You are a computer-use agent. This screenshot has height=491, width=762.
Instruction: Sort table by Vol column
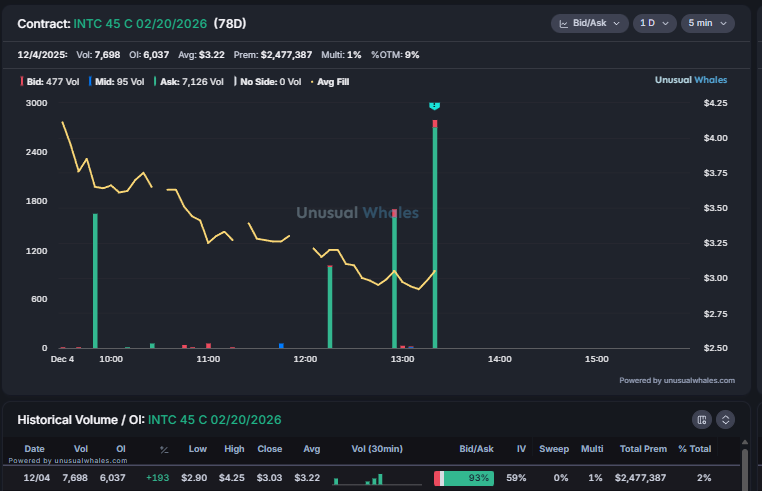(x=81, y=449)
